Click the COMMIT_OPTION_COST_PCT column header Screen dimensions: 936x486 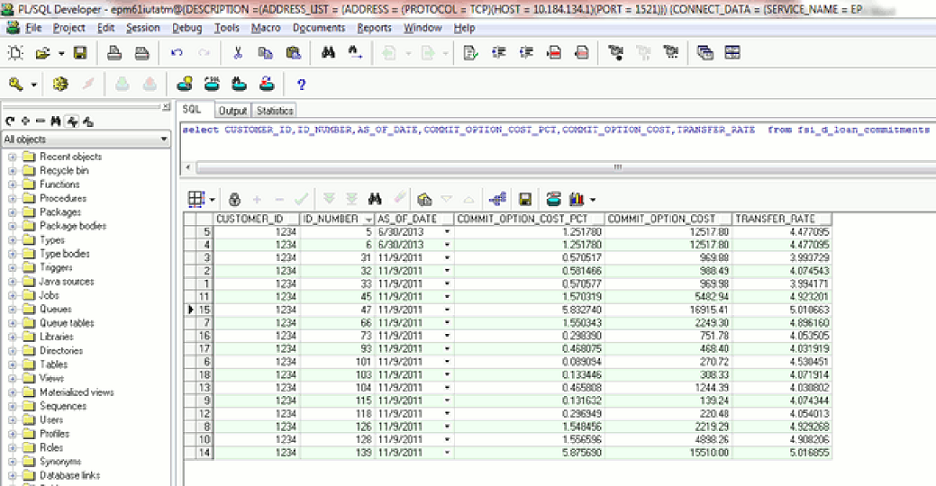pyautogui.click(x=529, y=219)
